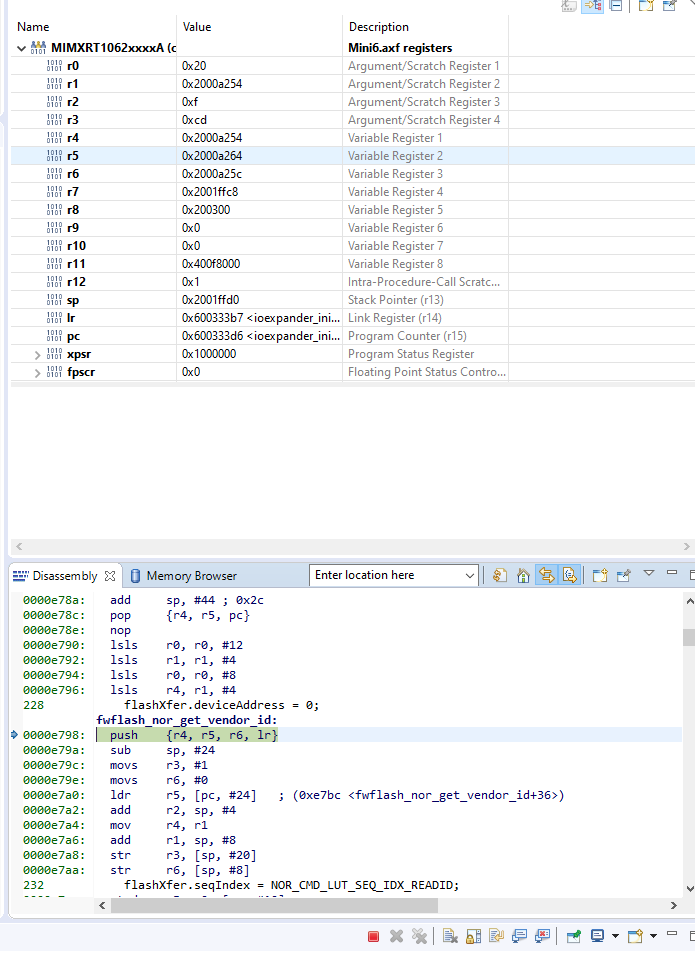This screenshot has height=953, width=695.
Task: Select the Disassembly tab
Action: pos(64,576)
